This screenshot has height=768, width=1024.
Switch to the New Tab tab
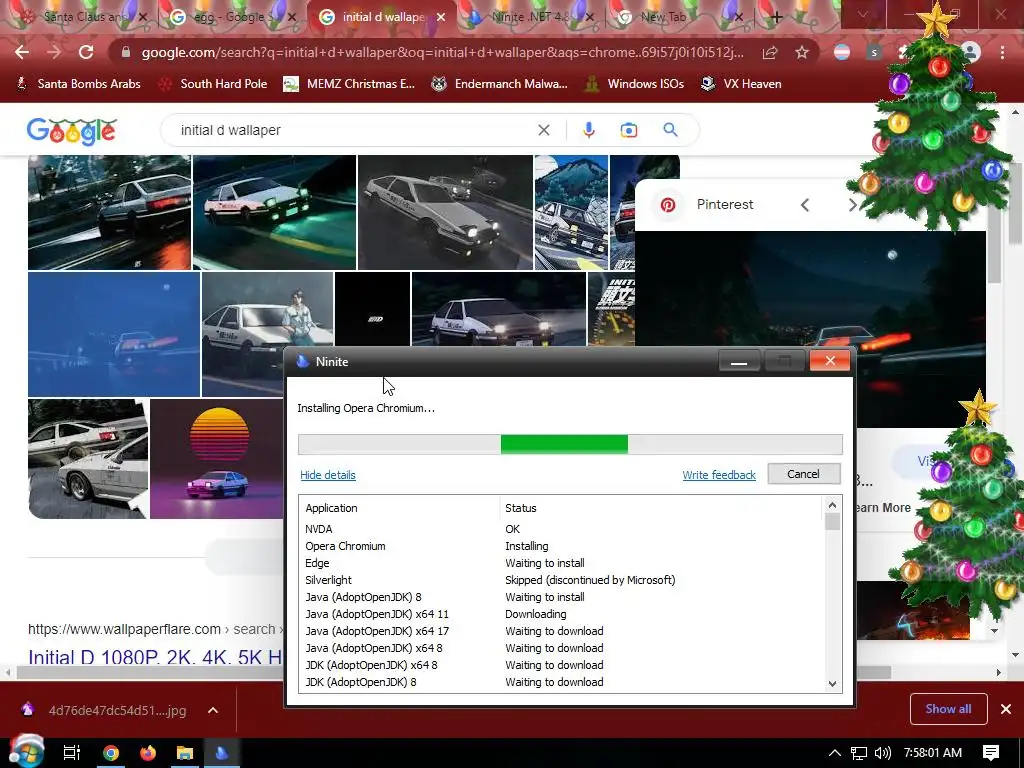click(663, 17)
